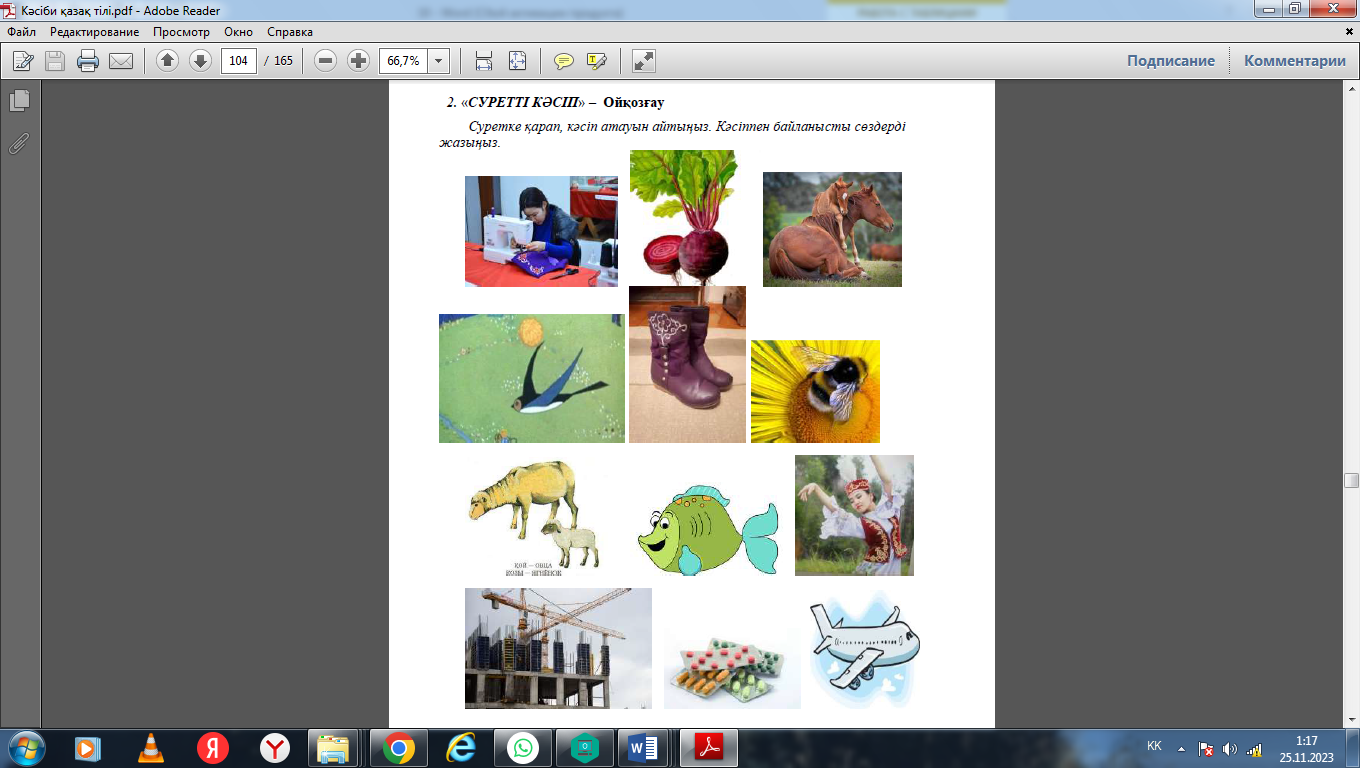The height and width of the screenshot is (768, 1360).
Task: Open the Комментарии panel
Action: coord(1295,61)
